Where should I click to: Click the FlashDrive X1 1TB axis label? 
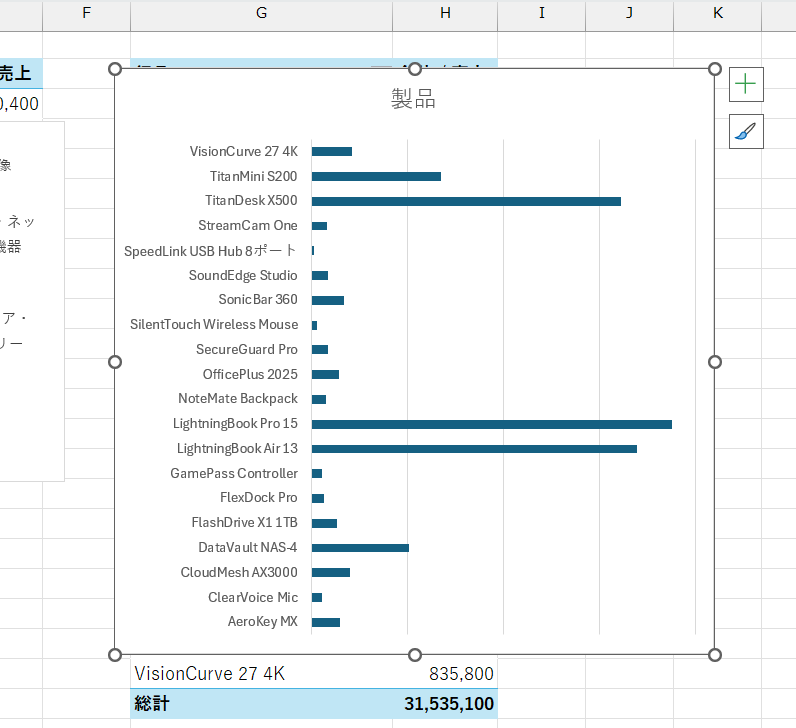click(244, 522)
